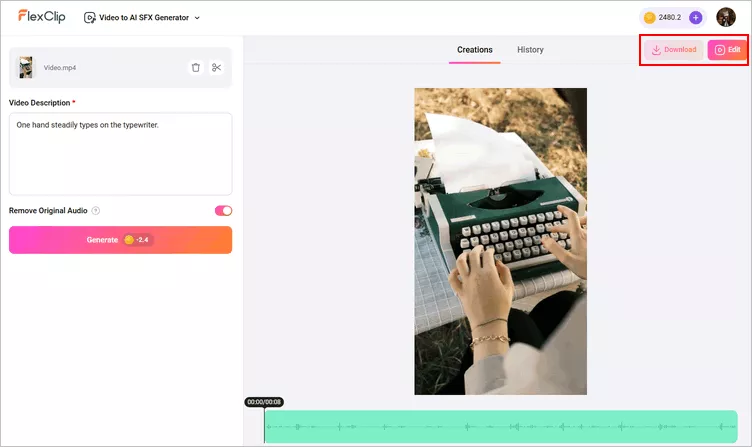752x447 pixels.
Task: Click the 00:00/00:08 playhead marker
Action: pos(264,402)
